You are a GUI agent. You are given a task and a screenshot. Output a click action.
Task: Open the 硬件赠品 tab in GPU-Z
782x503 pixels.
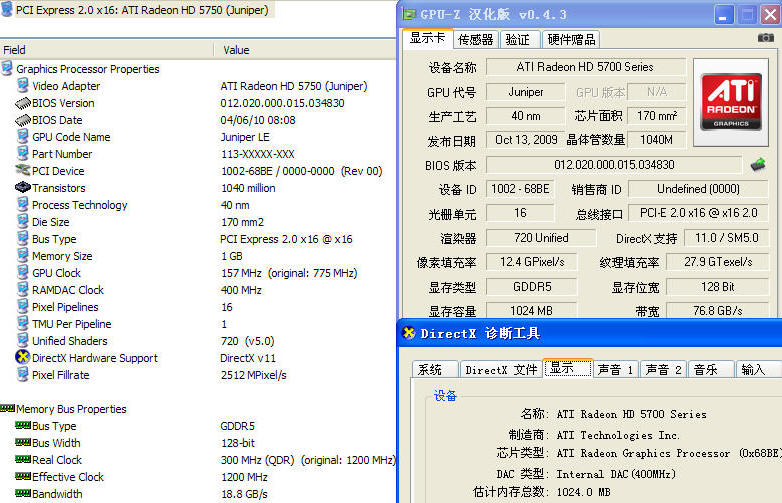pos(572,39)
